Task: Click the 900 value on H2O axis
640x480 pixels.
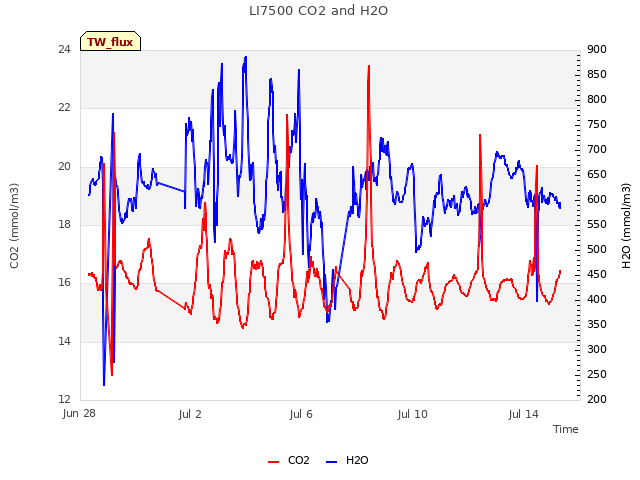Action: 597,49
